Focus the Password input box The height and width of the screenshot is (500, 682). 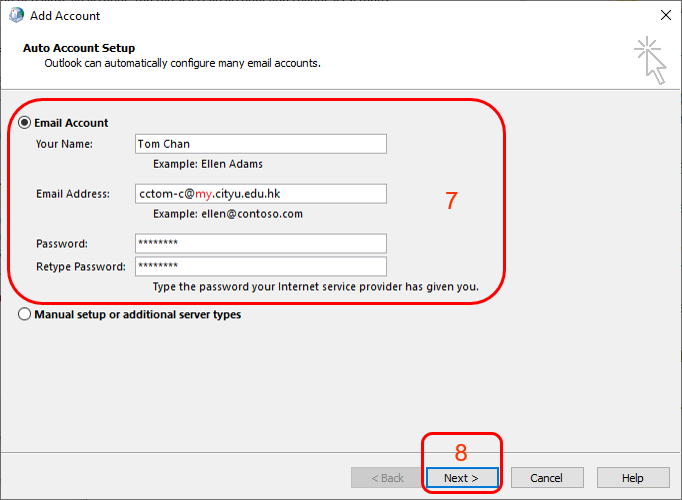[260, 244]
